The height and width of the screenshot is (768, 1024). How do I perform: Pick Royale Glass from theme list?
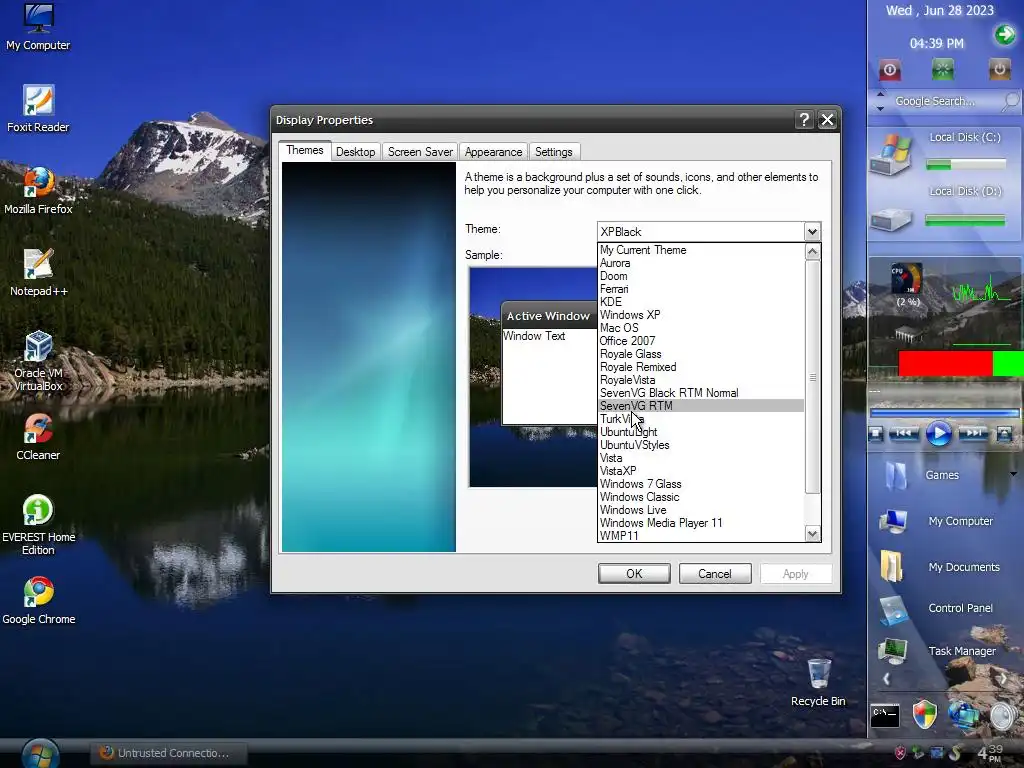coord(701,354)
